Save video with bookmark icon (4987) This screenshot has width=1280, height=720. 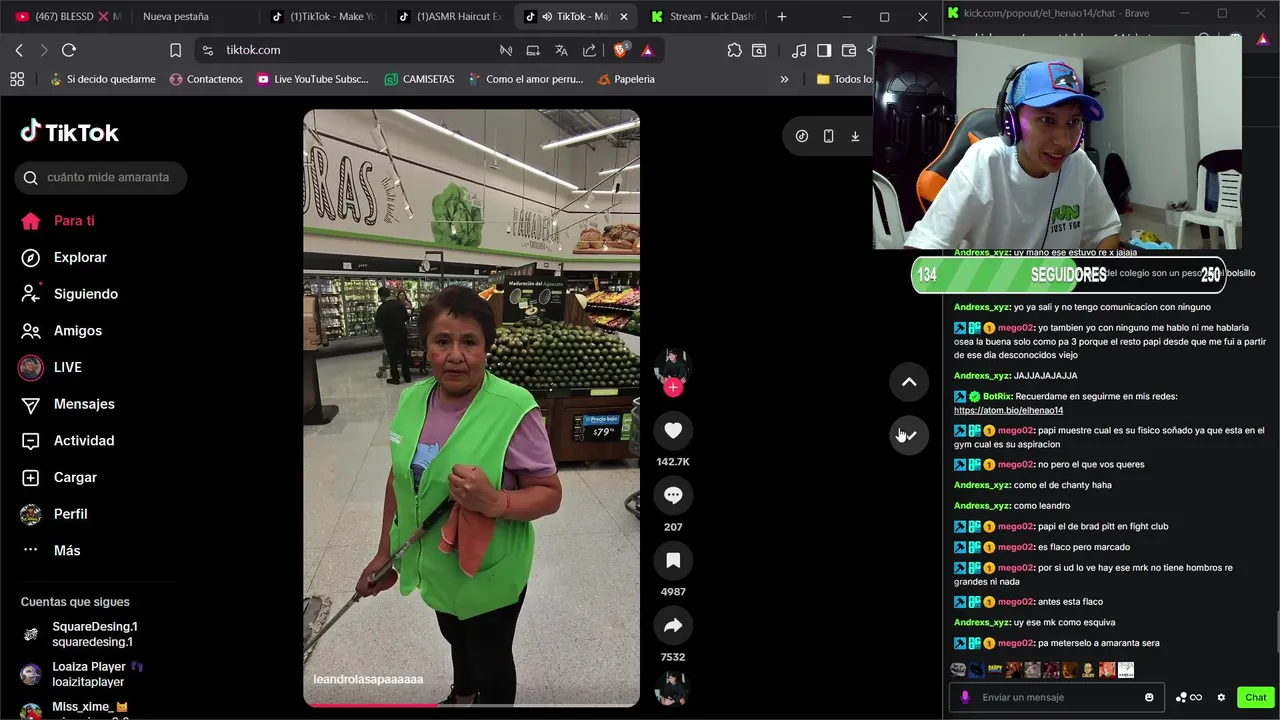coord(673,560)
